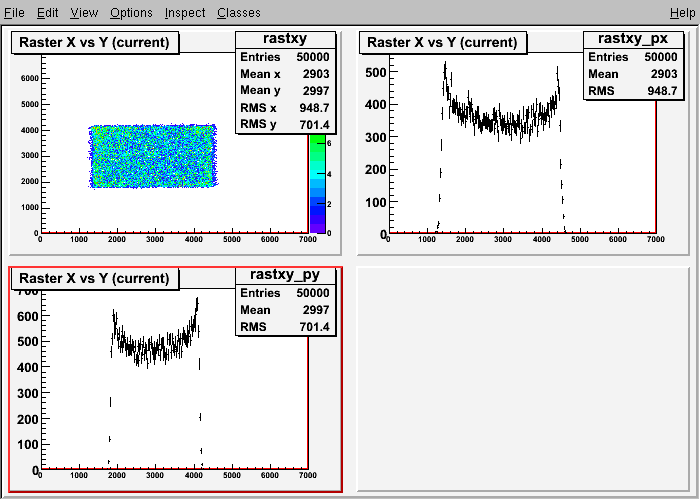Viewport: 700px width, 500px height.
Task: Open the Options menu
Action: pos(131,13)
